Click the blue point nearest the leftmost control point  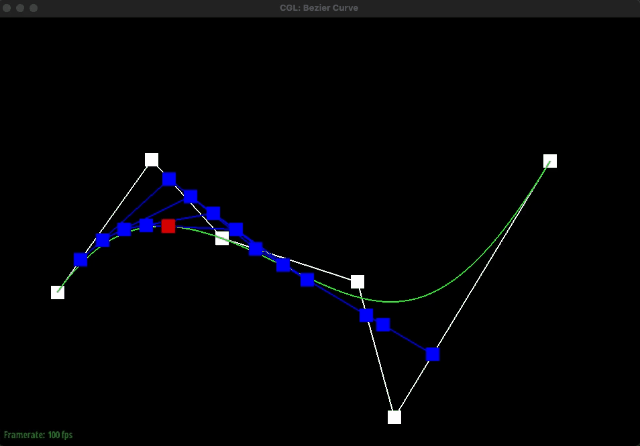[x=81, y=260]
